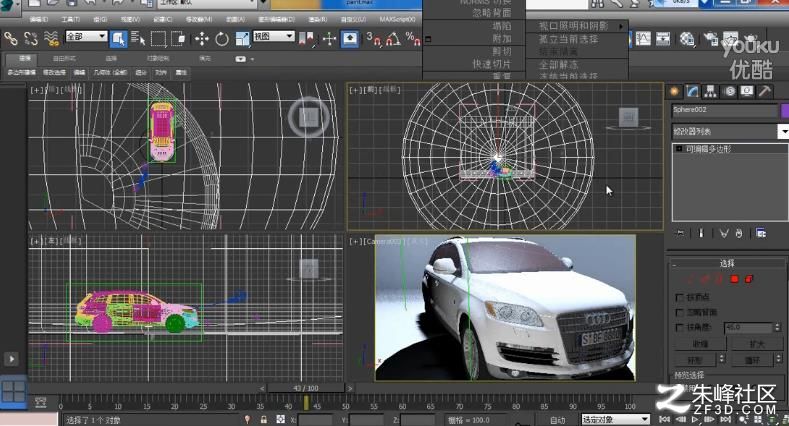Click the Select and Link chain icon

pyautogui.click(x=11, y=39)
